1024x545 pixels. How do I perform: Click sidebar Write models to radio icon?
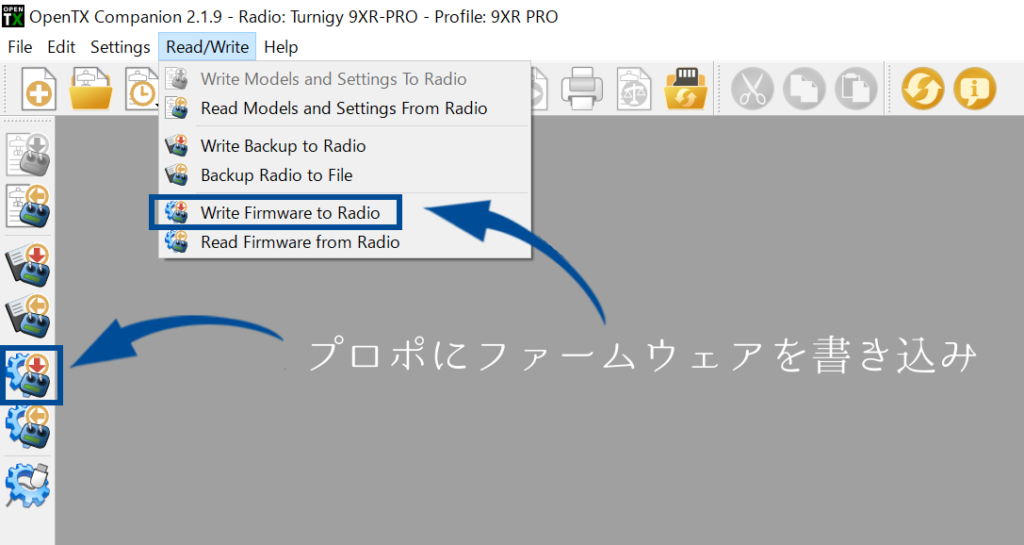[x=28, y=155]
